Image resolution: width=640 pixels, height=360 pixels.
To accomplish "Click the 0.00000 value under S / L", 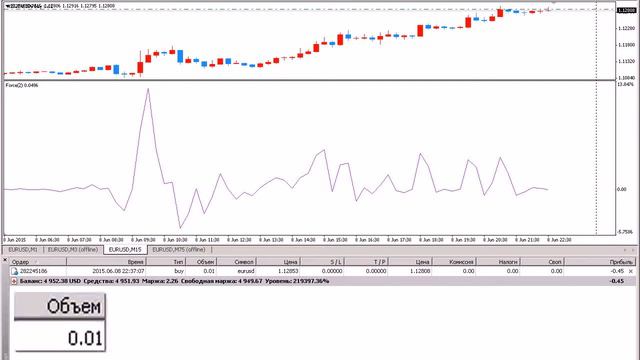I will [332, 271].
